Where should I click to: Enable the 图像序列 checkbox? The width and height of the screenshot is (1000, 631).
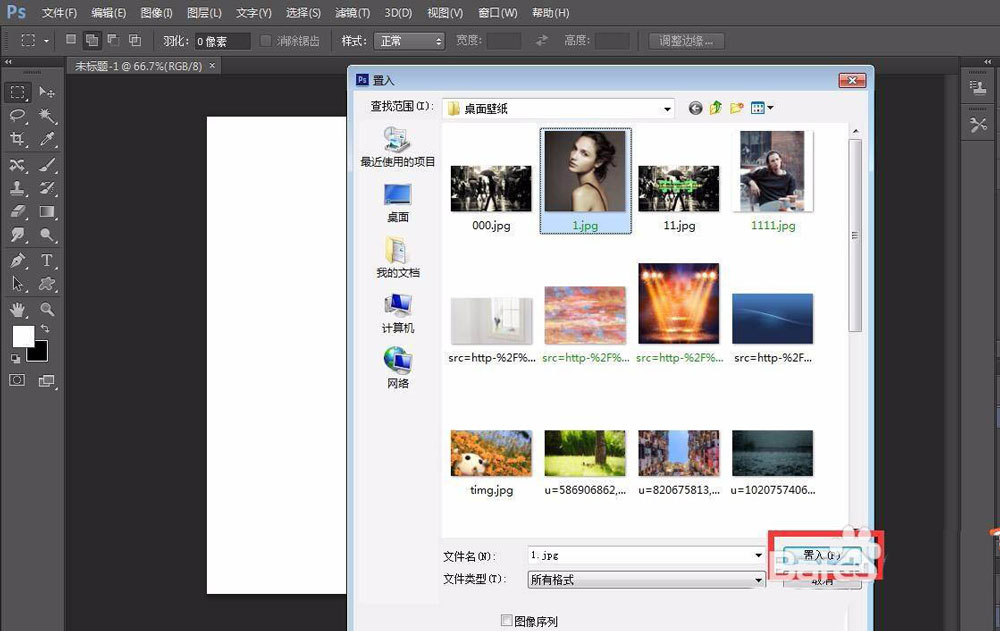coord(506,620)
